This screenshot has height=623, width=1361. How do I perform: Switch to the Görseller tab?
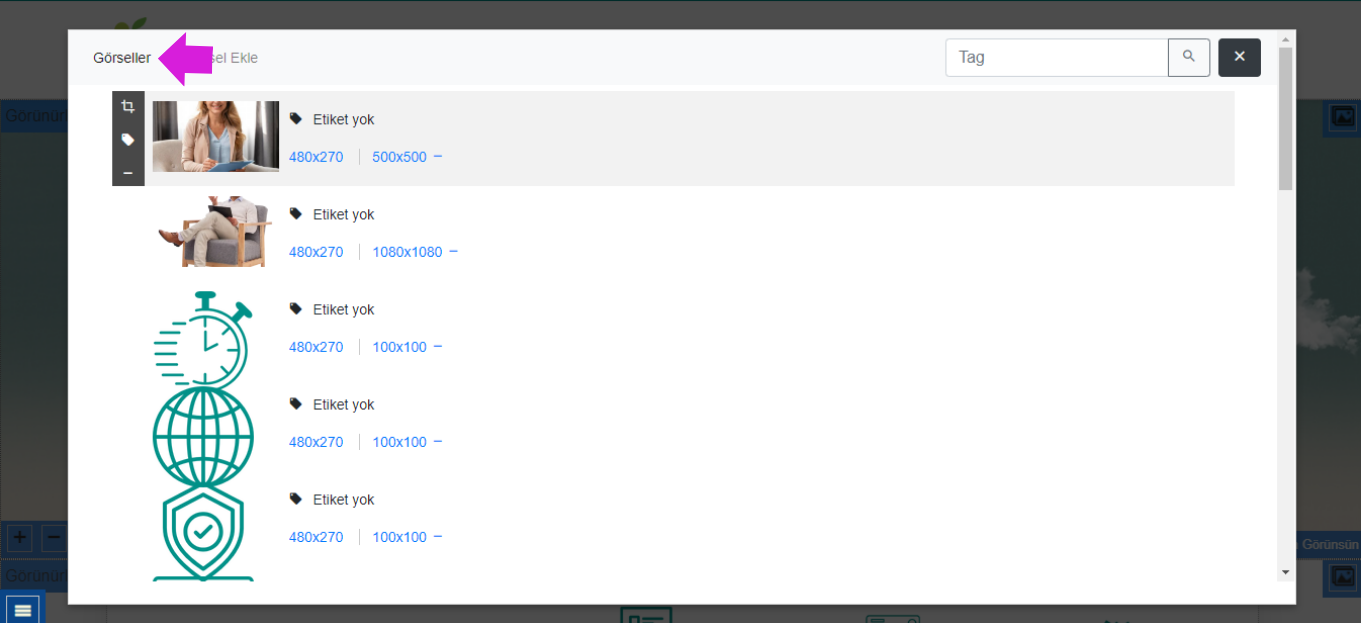coord(122,58)
